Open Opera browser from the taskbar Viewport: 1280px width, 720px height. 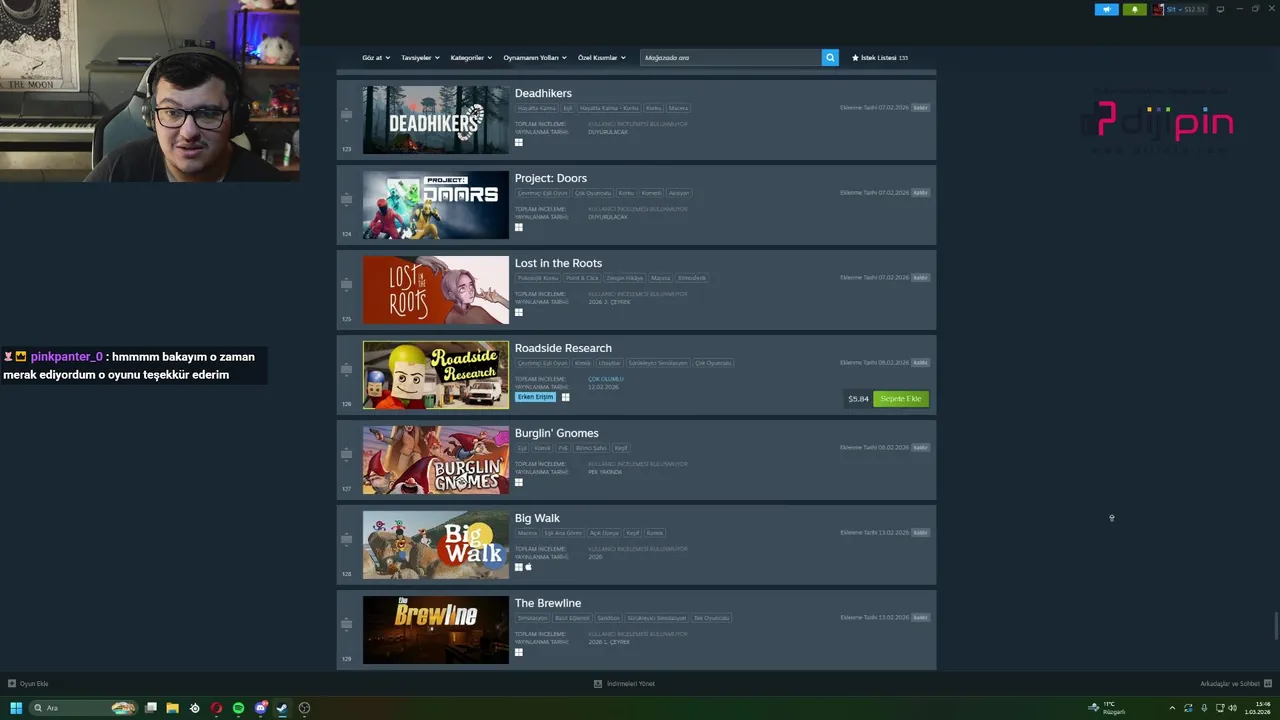(216, 708)
